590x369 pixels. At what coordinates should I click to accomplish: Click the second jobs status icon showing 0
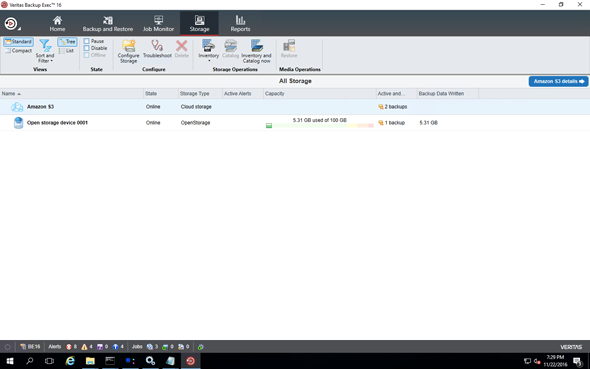point(165,347)
